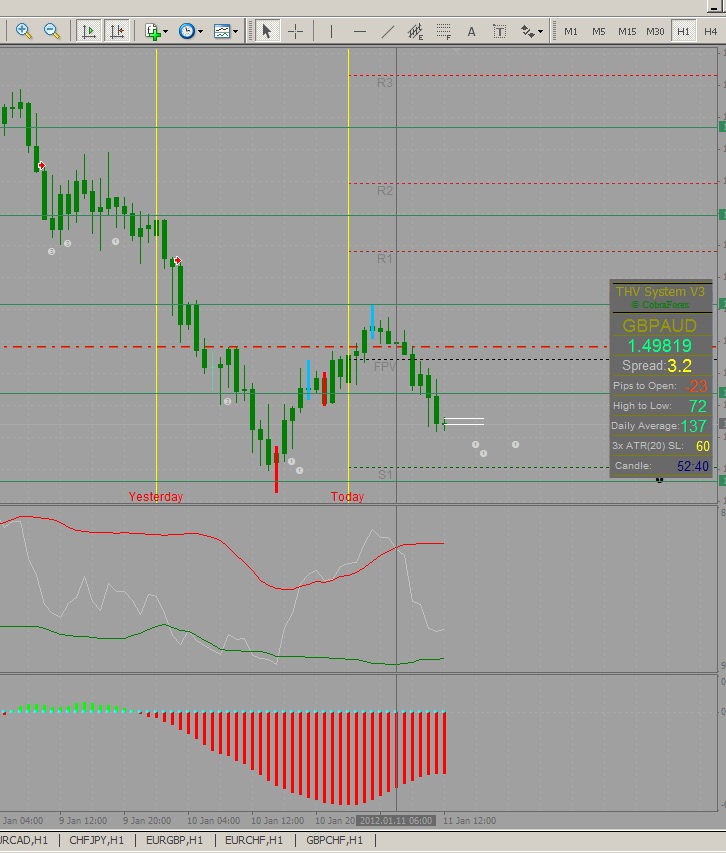Click the Pips to Open value -23
726x853 pixels.
tap(696, 386)
